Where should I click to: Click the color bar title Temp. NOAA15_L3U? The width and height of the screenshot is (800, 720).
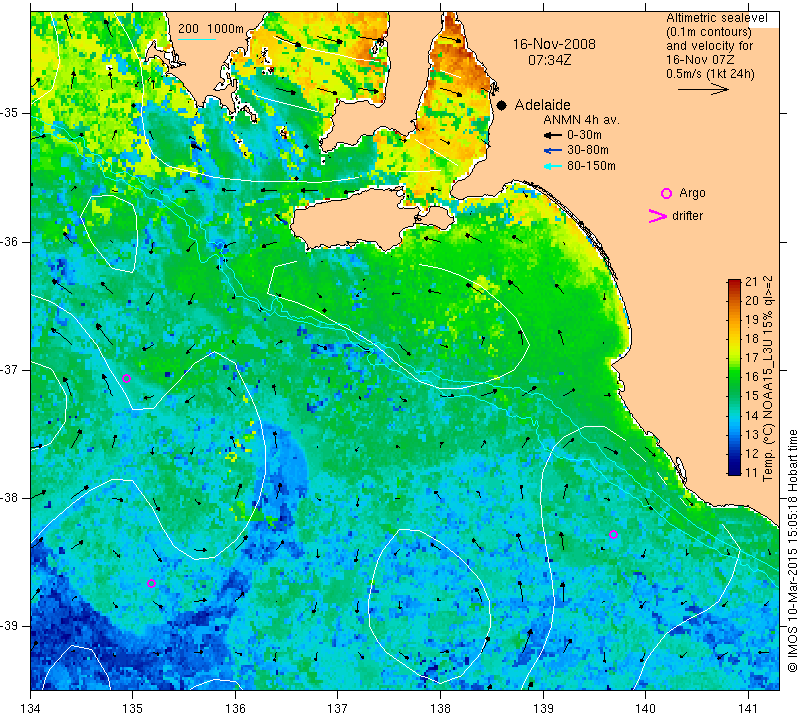point(767,378)
